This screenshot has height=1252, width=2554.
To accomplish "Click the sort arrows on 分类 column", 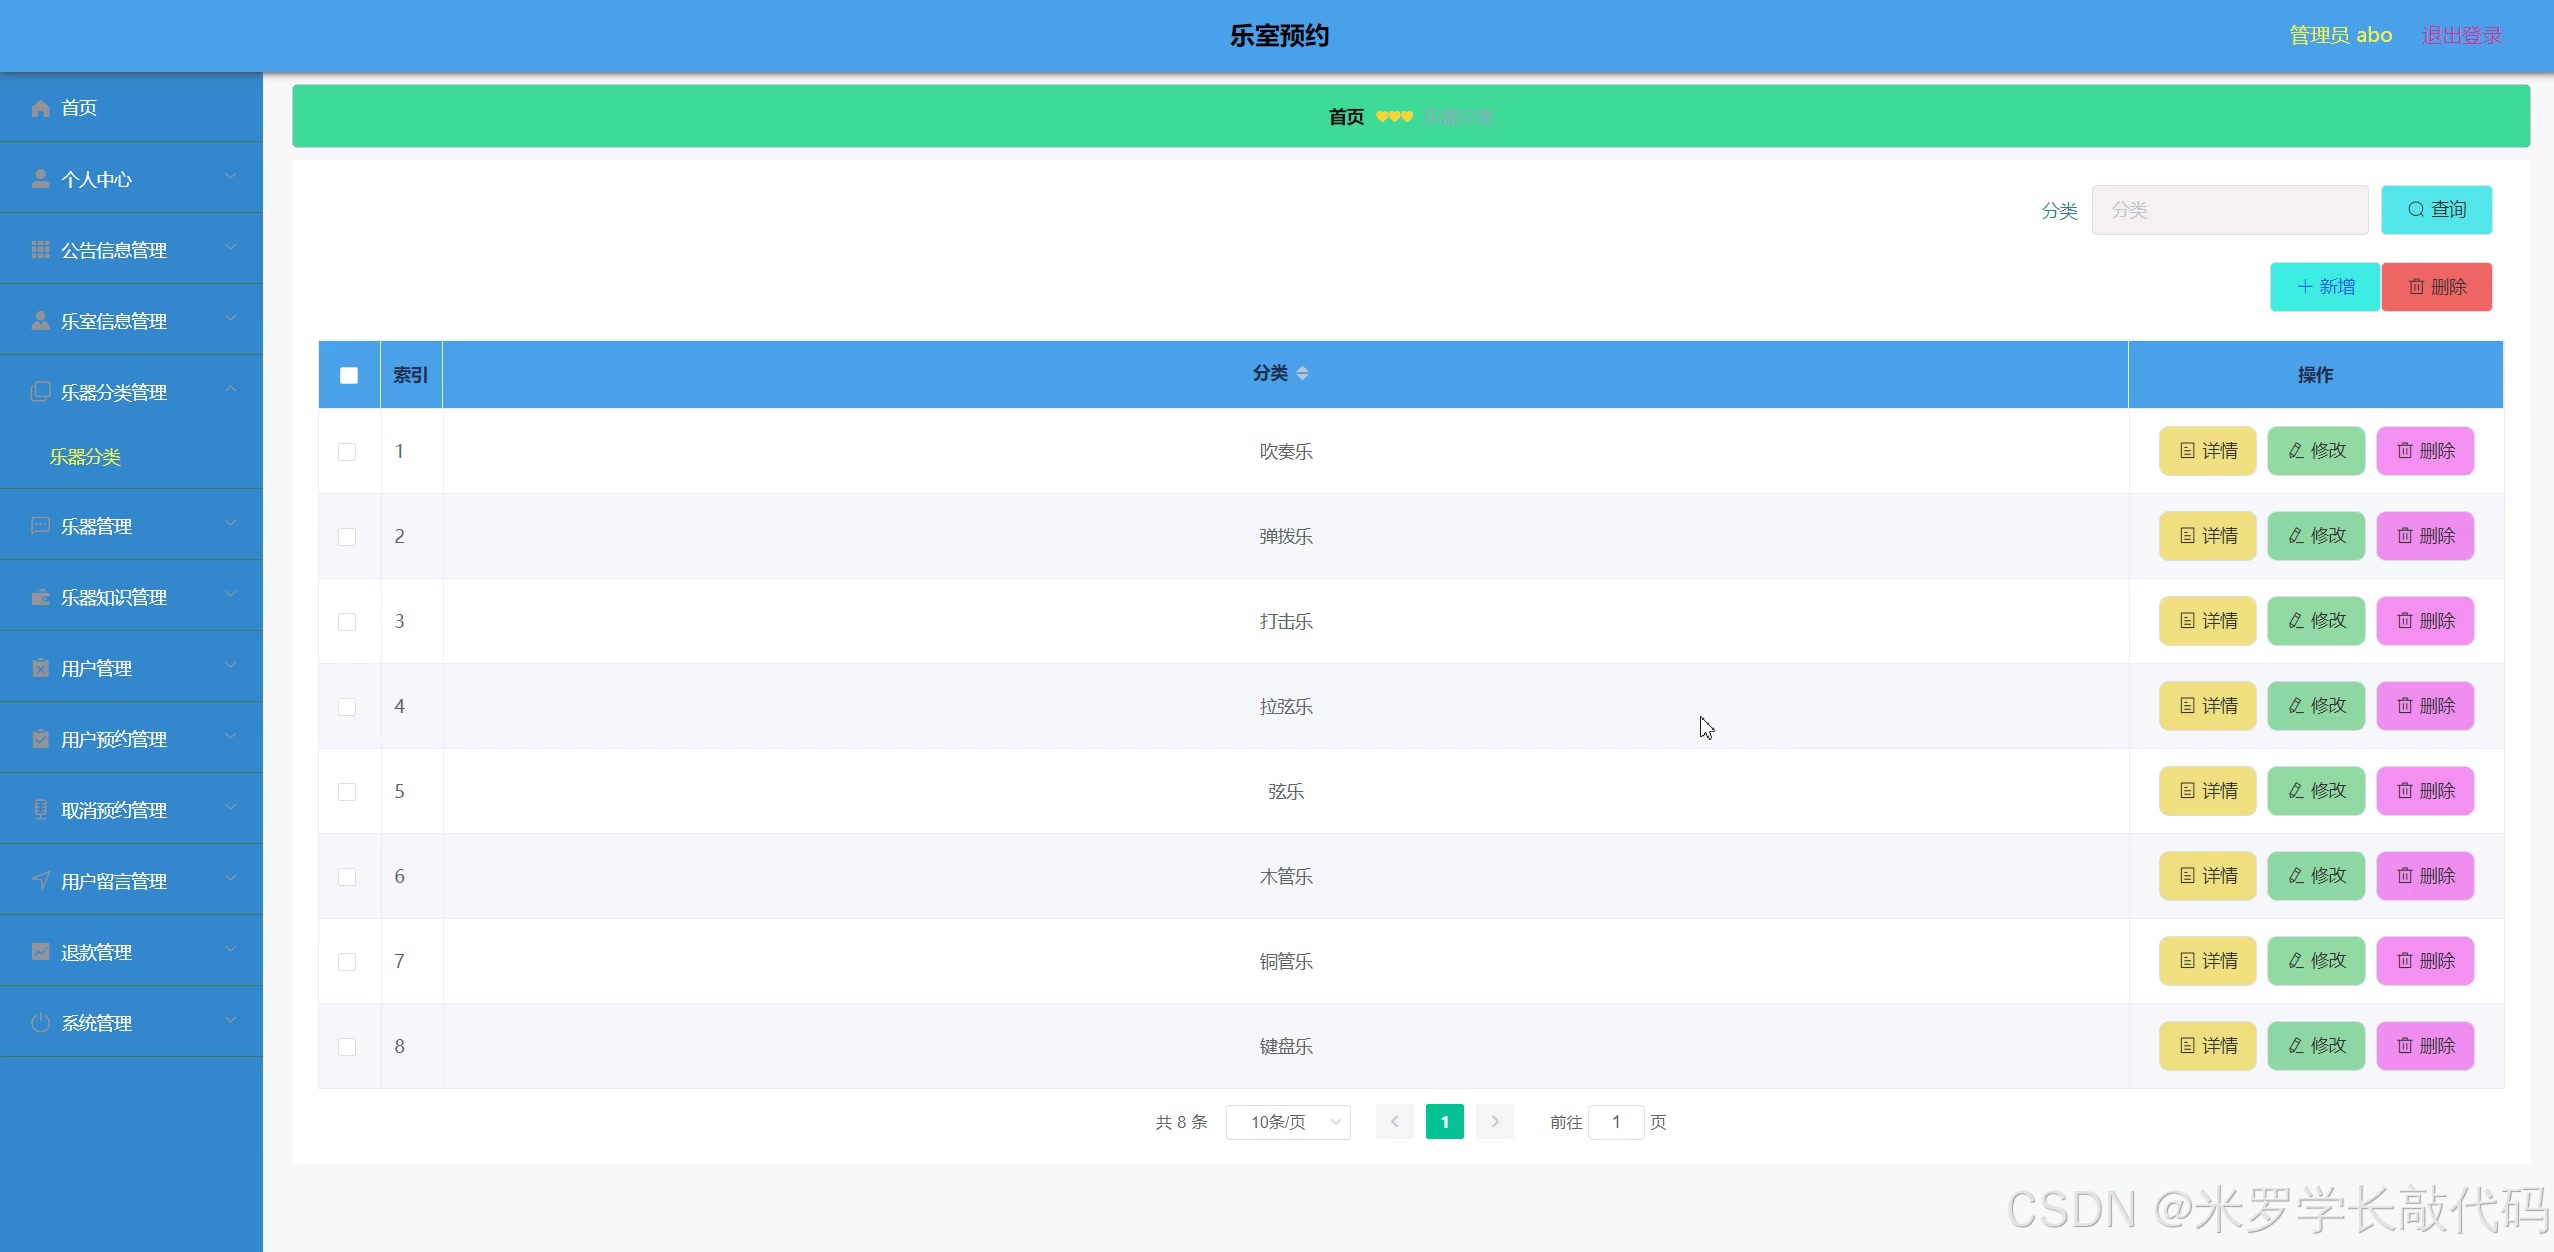I will (x=1302, y=373).
